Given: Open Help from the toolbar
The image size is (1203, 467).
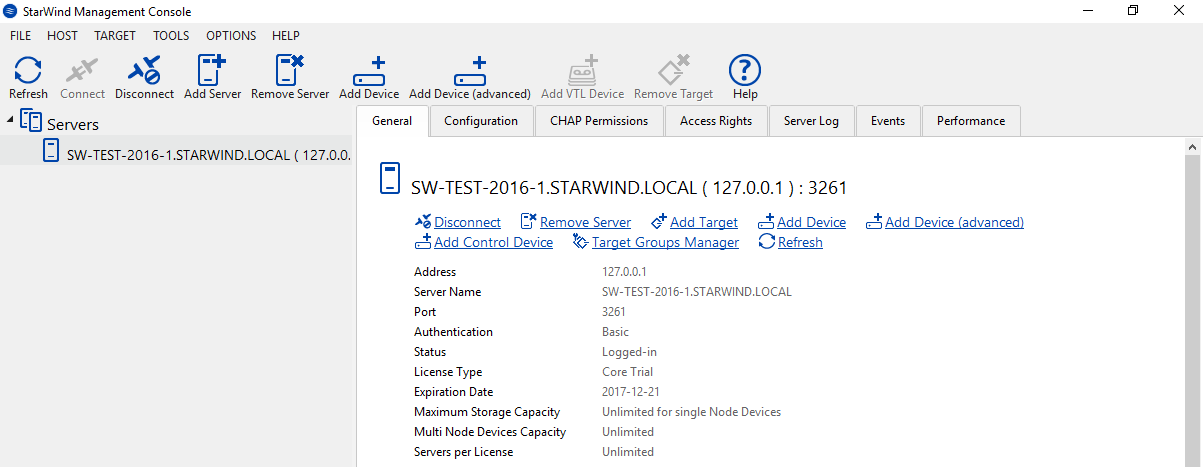Looking at the screenshot, I should coord(745,70).
